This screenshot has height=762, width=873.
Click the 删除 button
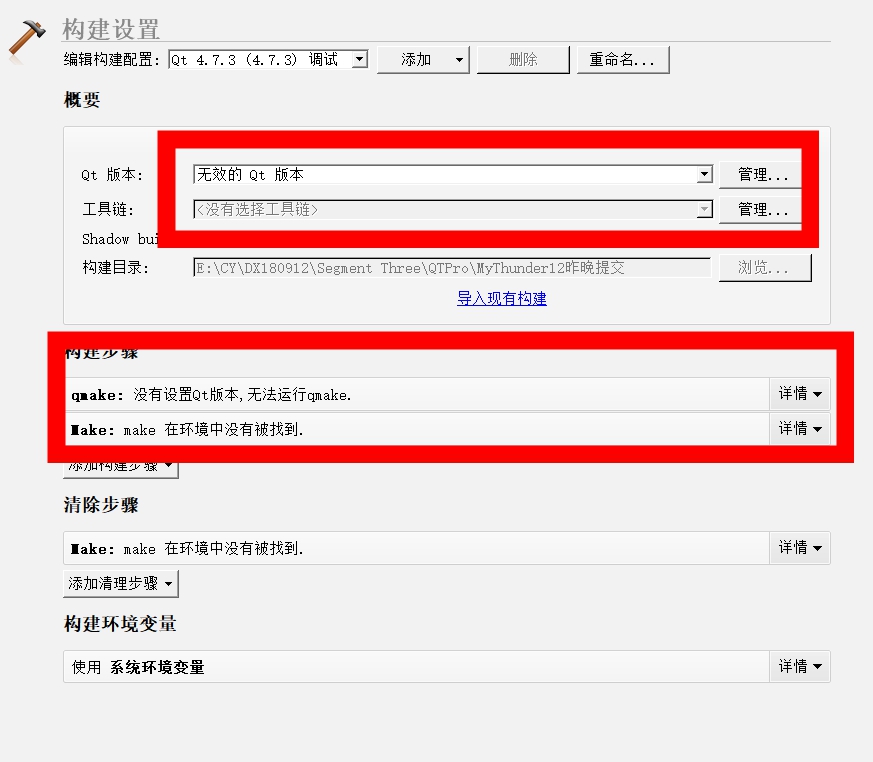pyautogui.click(x=523, y=59)
